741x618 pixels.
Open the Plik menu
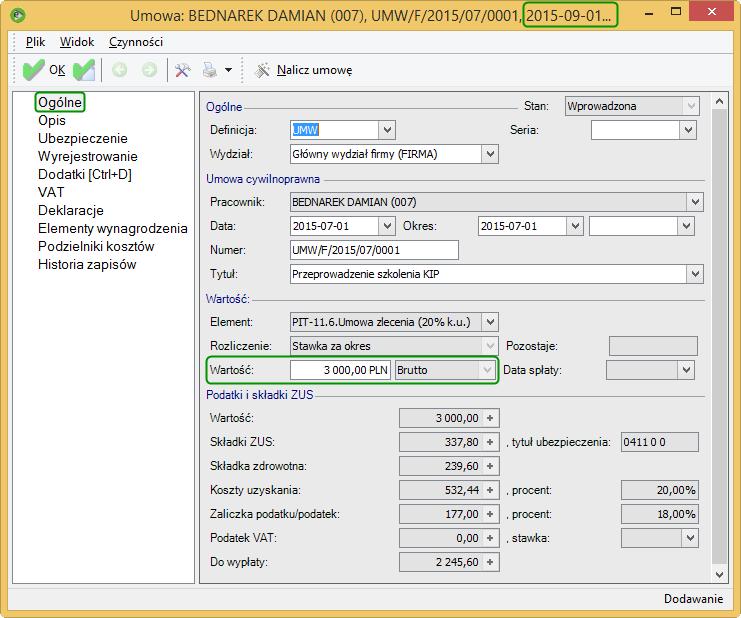(x=35, y=42)
